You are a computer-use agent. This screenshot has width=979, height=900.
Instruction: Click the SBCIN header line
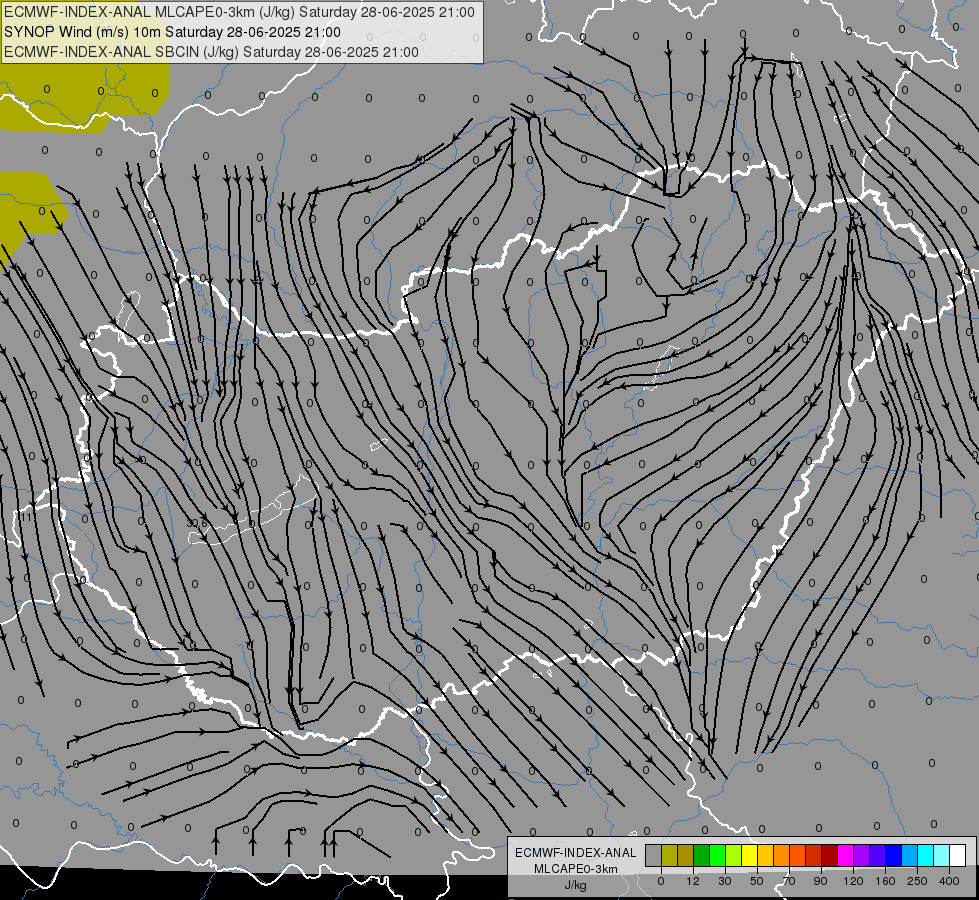tap(211, 52)
